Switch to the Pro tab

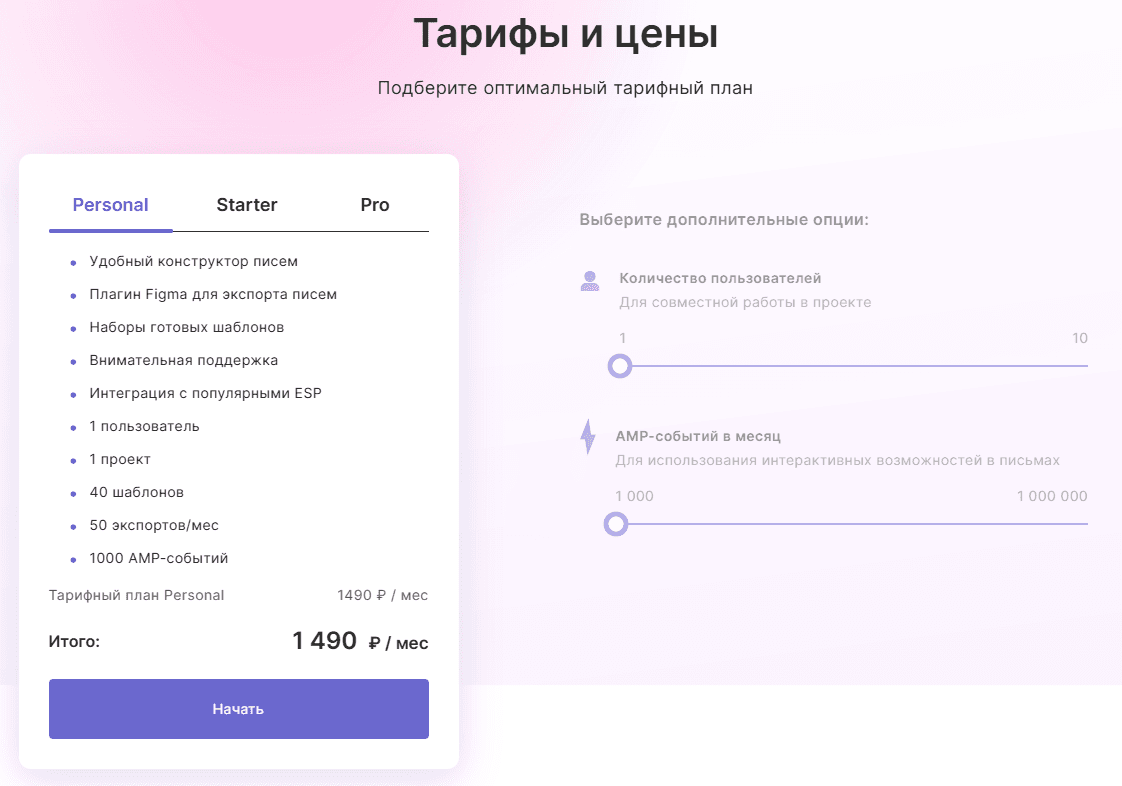(375, 205)
